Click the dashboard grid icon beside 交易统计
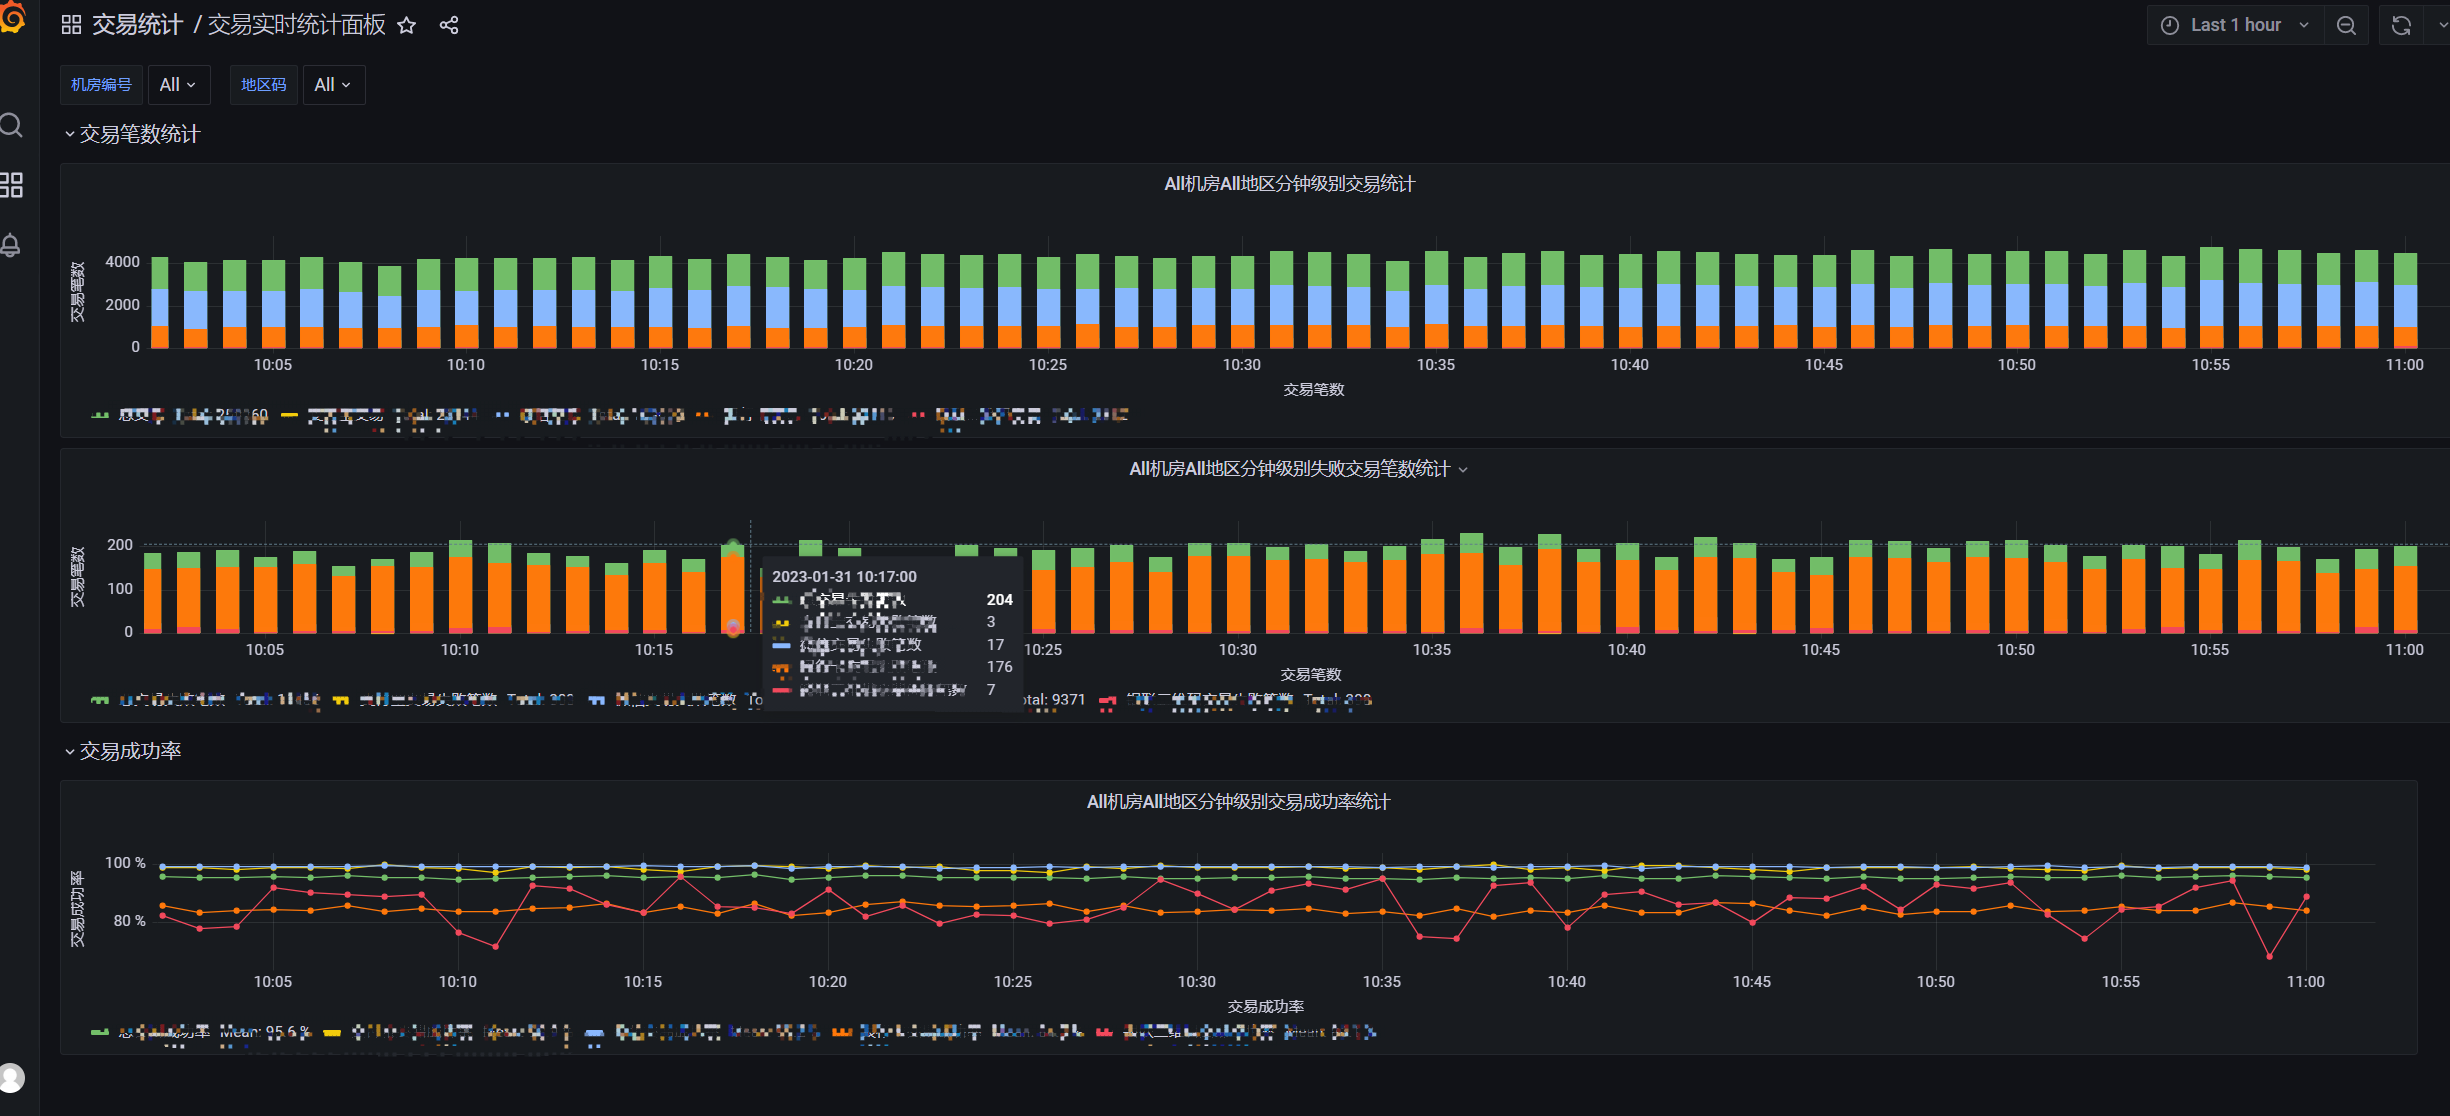The width and height of the screenshot is (2450, 1116). (71, 25)
